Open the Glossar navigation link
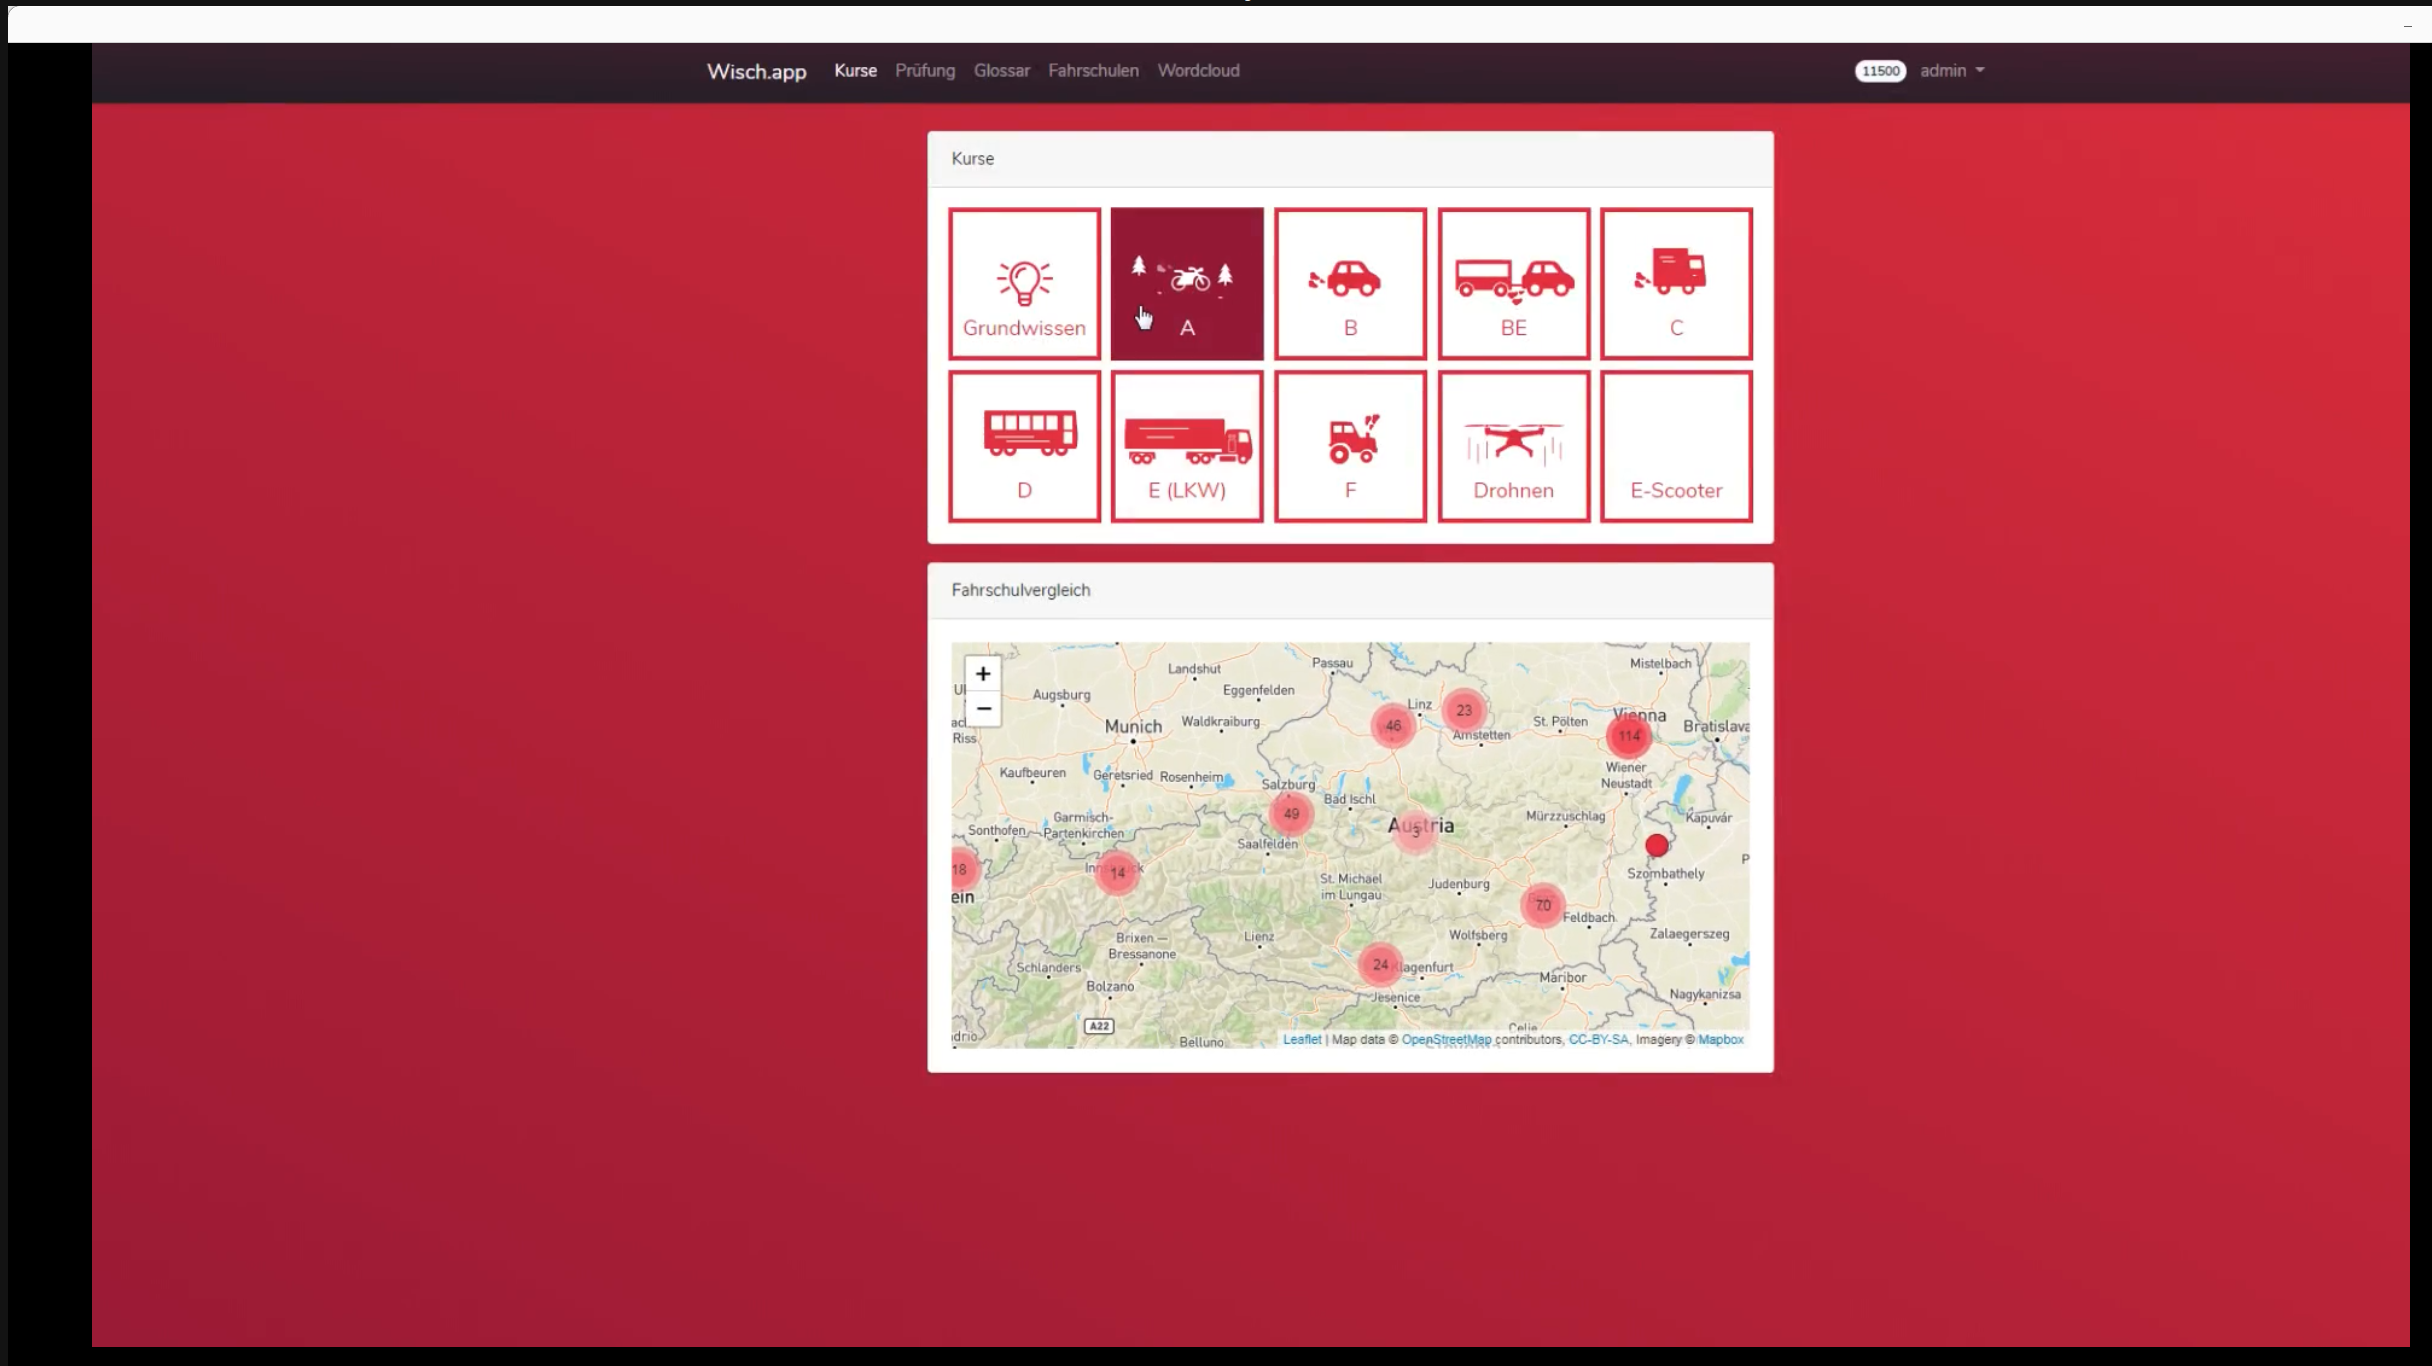 point(1001,71)
